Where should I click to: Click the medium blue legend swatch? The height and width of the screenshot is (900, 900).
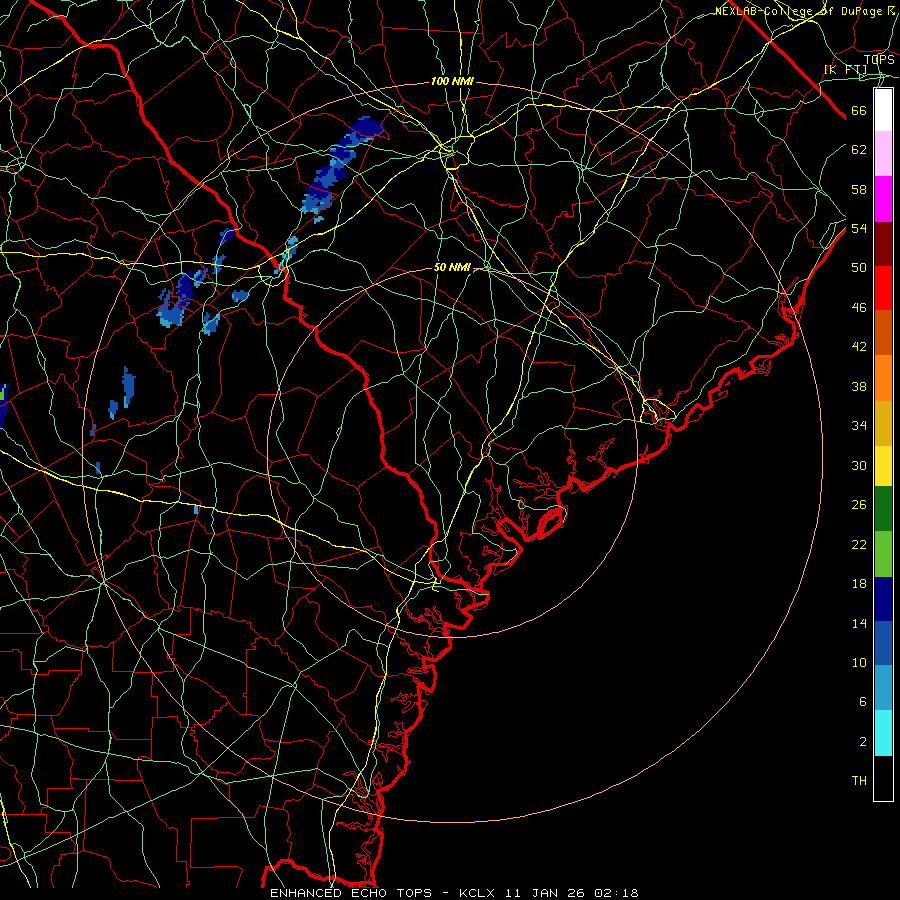click(883, 643)
